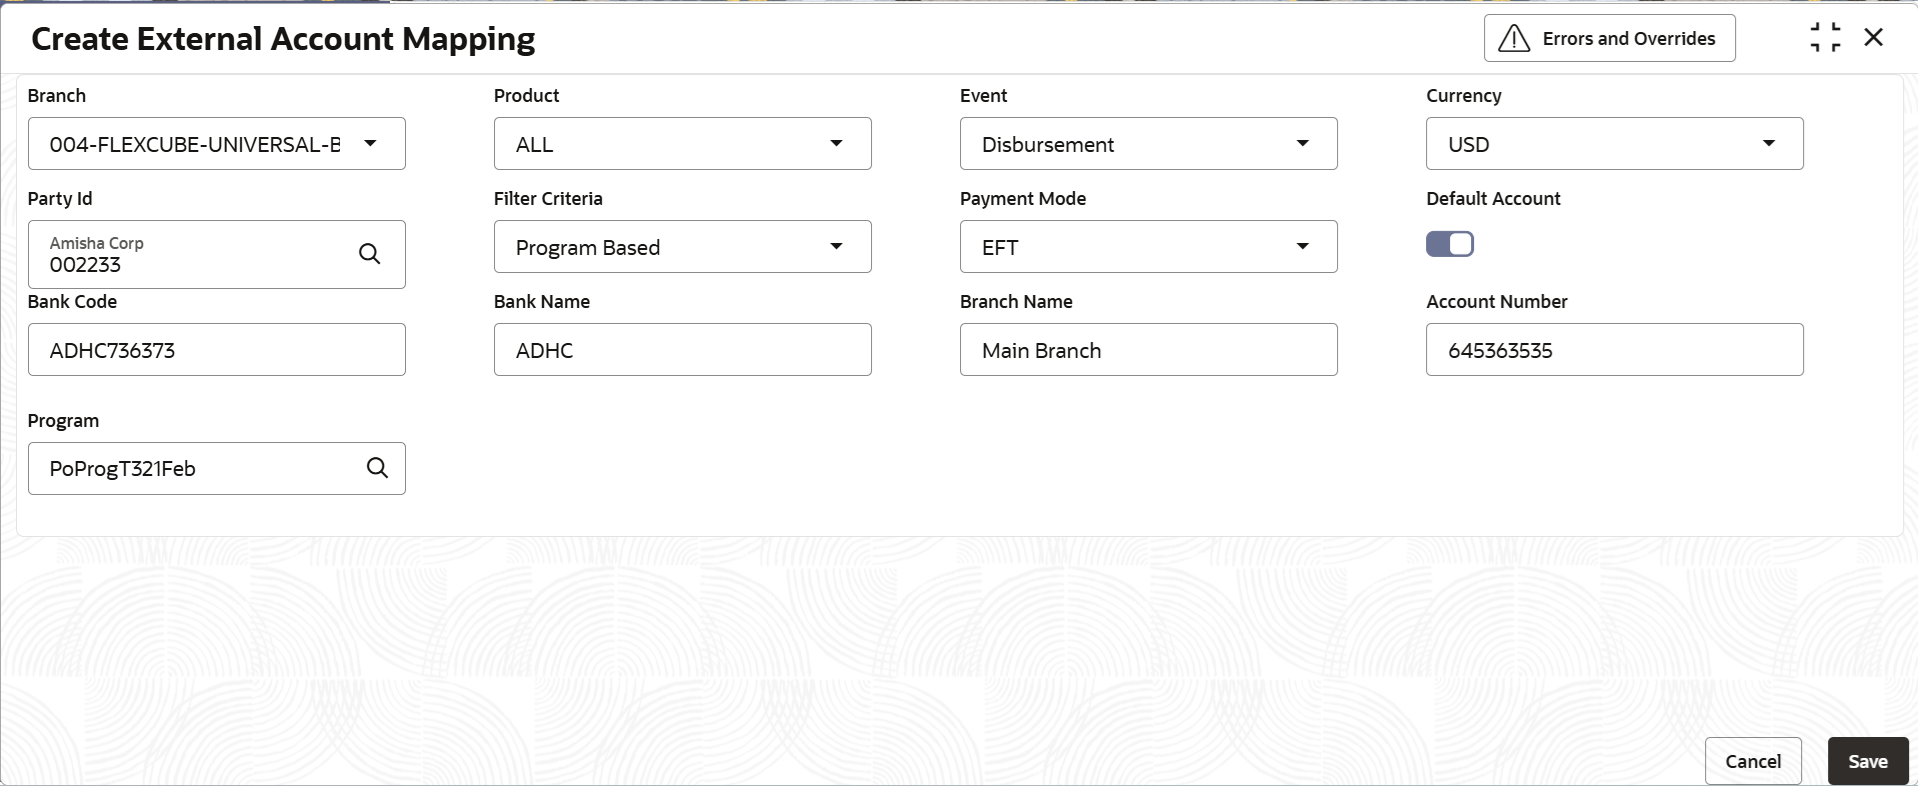Click the Account Number input field
This screenshot has height=786, width=1925.
click(1615, 350)
